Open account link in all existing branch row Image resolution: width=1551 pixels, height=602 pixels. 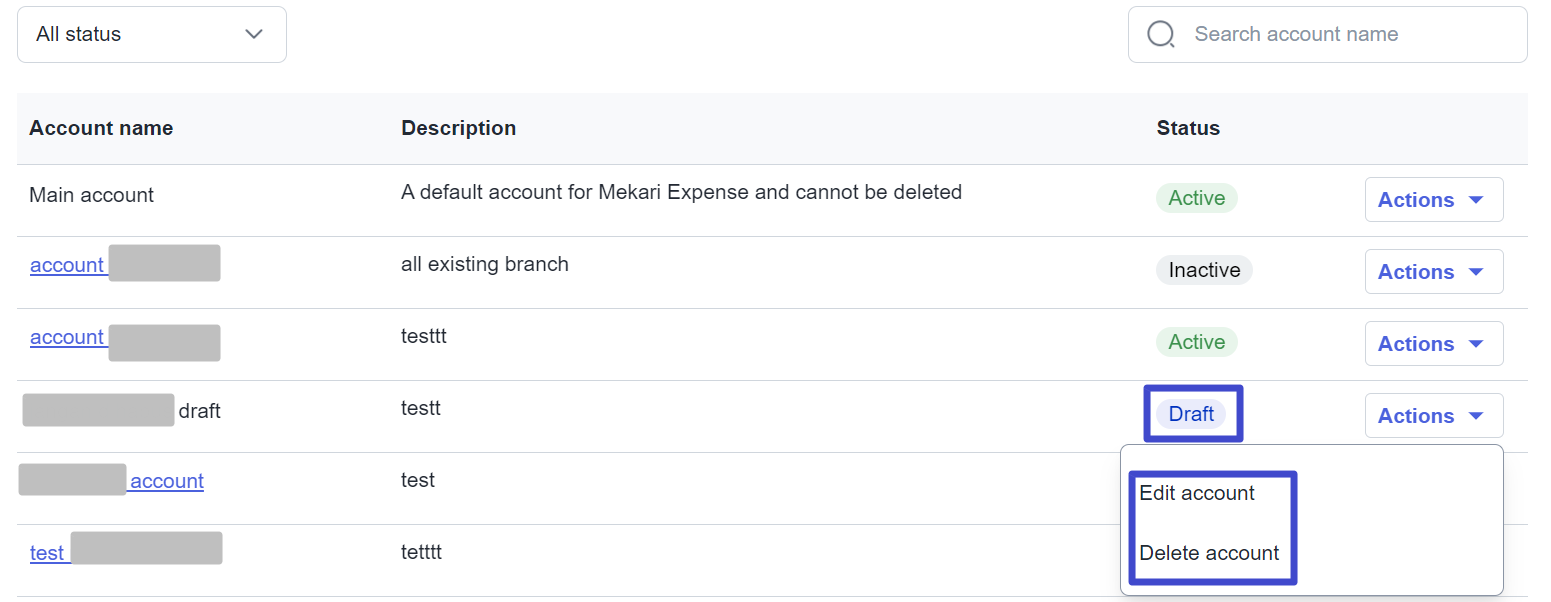tap(67, 265)
